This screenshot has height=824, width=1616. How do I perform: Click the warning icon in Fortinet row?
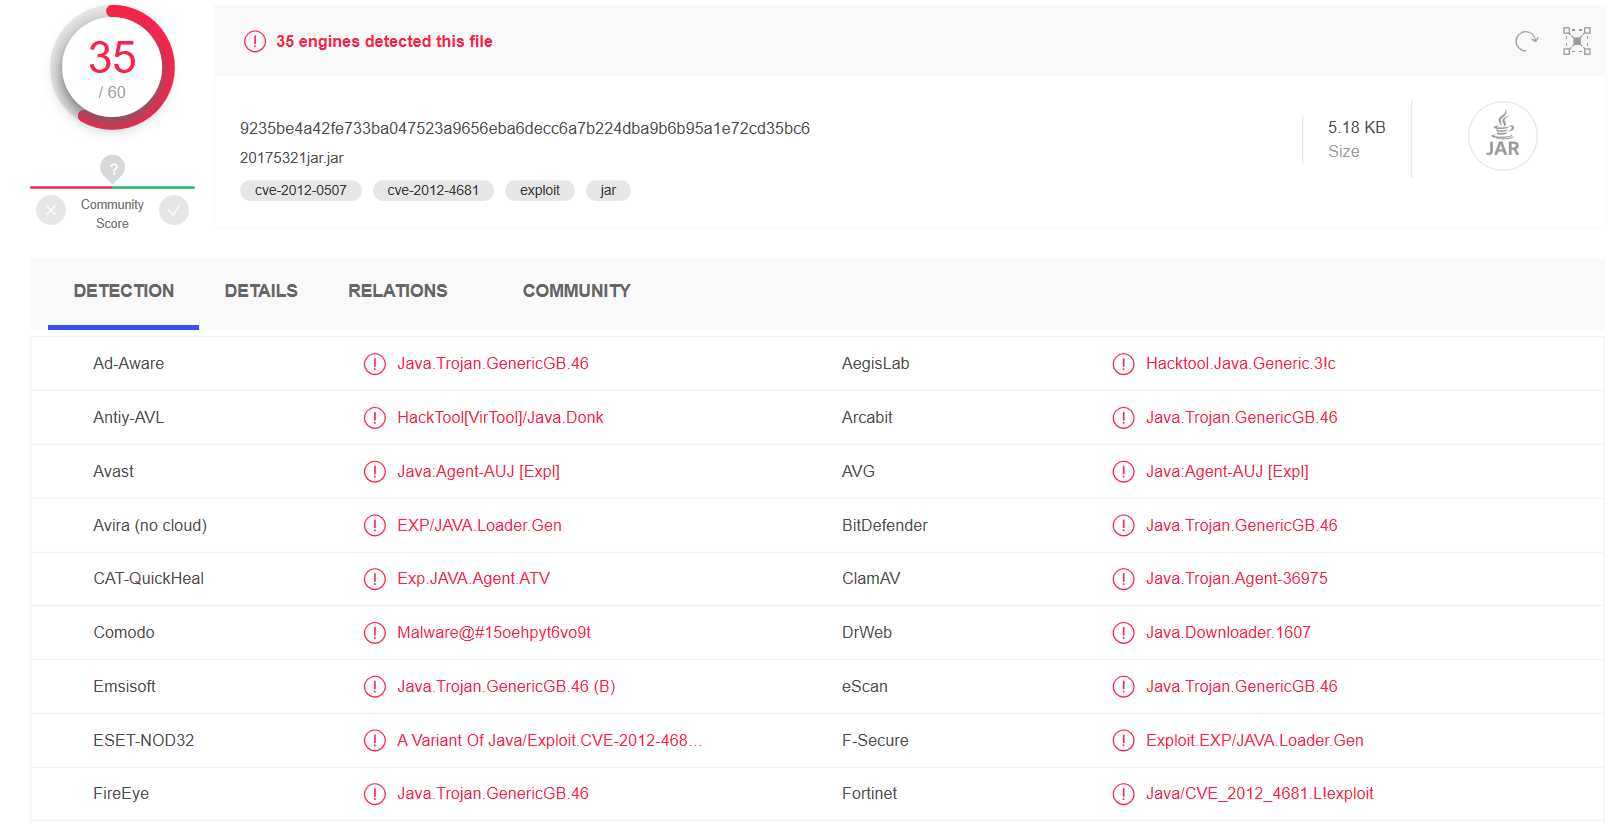click(x=1123, y=794)
